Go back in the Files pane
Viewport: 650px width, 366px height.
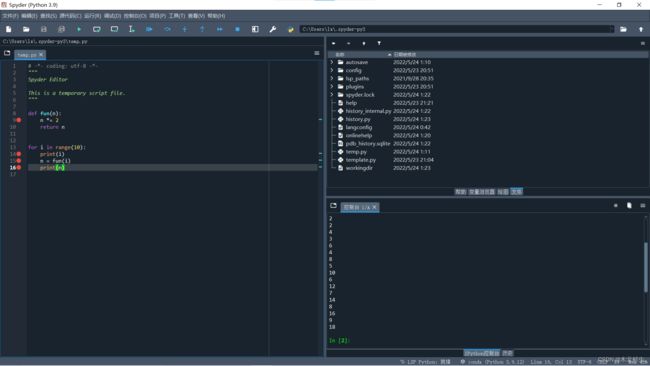click(x=334, y=43)
